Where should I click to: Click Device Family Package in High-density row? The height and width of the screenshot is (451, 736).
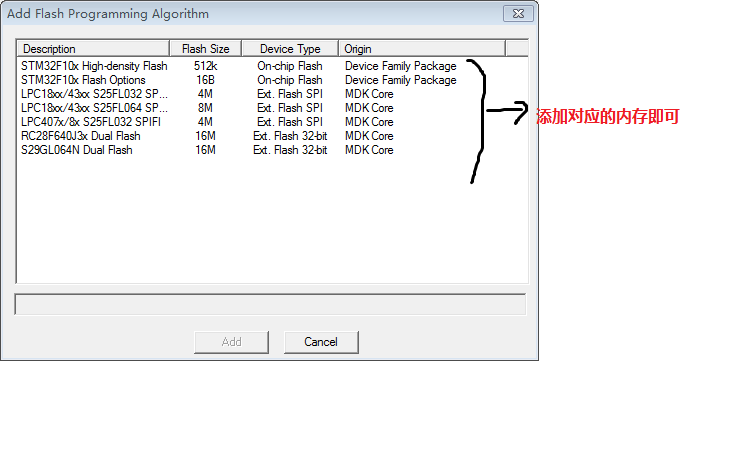(401, 66)
